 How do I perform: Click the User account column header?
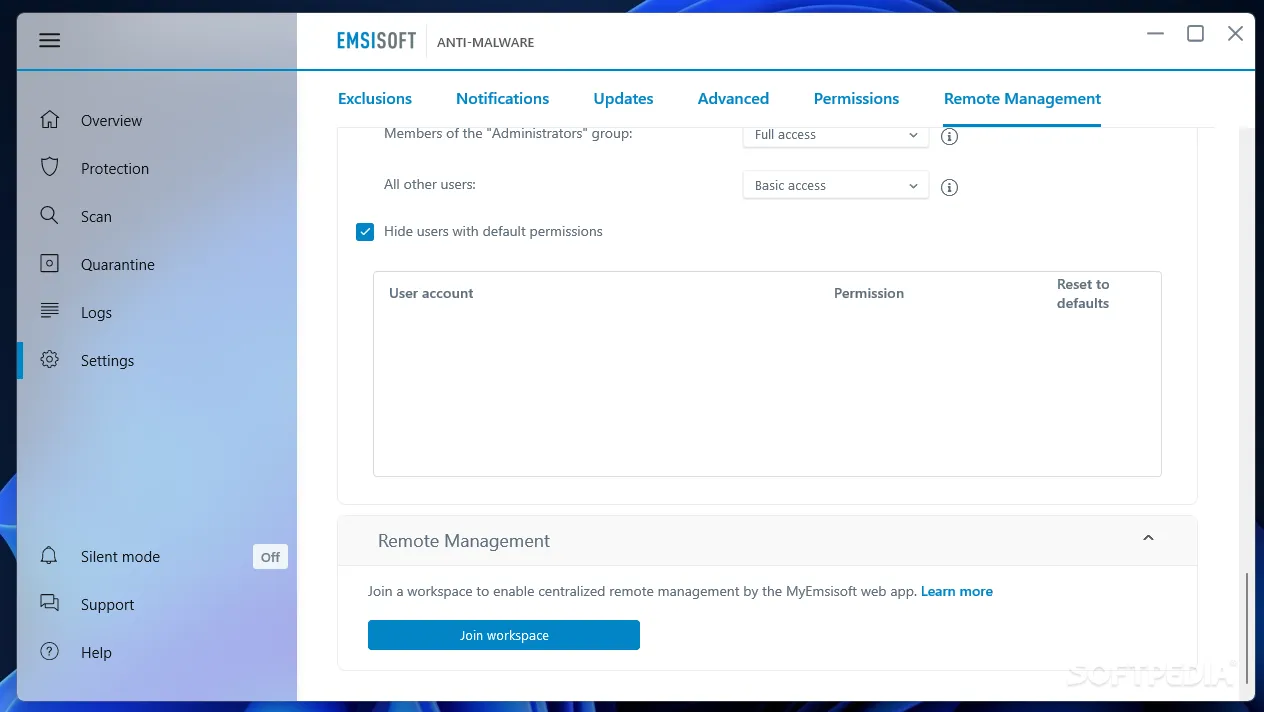click(431, 293)
